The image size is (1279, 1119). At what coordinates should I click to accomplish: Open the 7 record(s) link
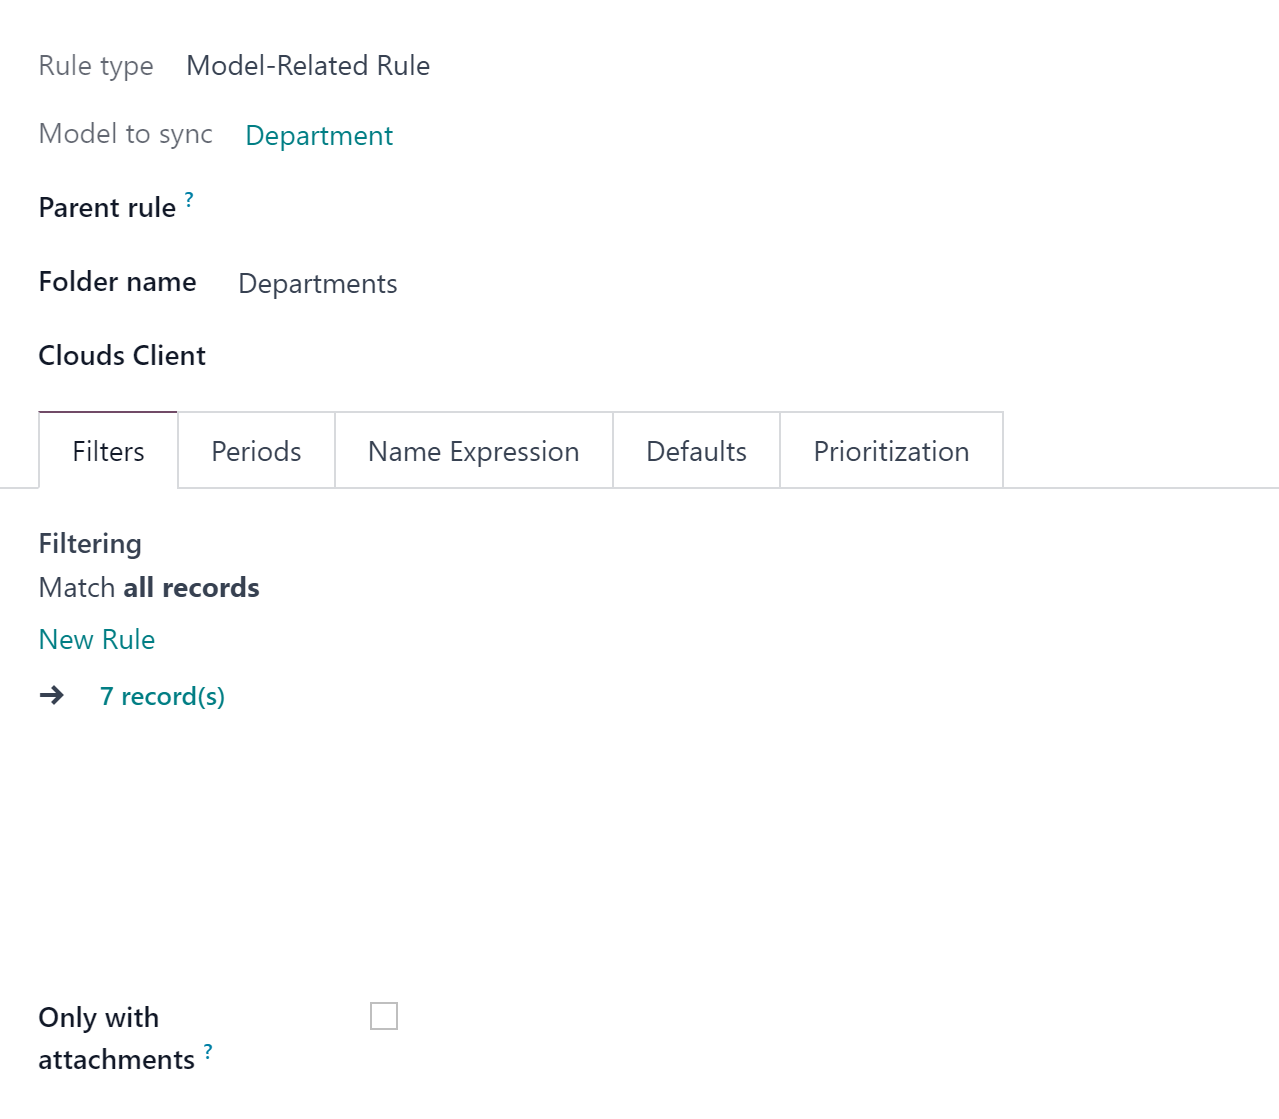pyautogui.click(x=162, y=696)
